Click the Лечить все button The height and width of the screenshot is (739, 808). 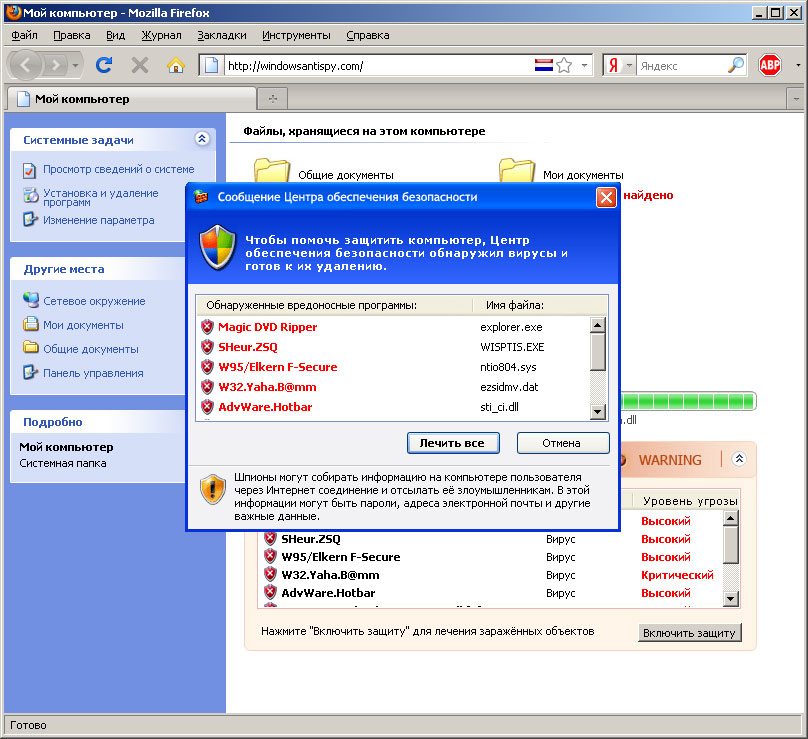tap(453, 443)
